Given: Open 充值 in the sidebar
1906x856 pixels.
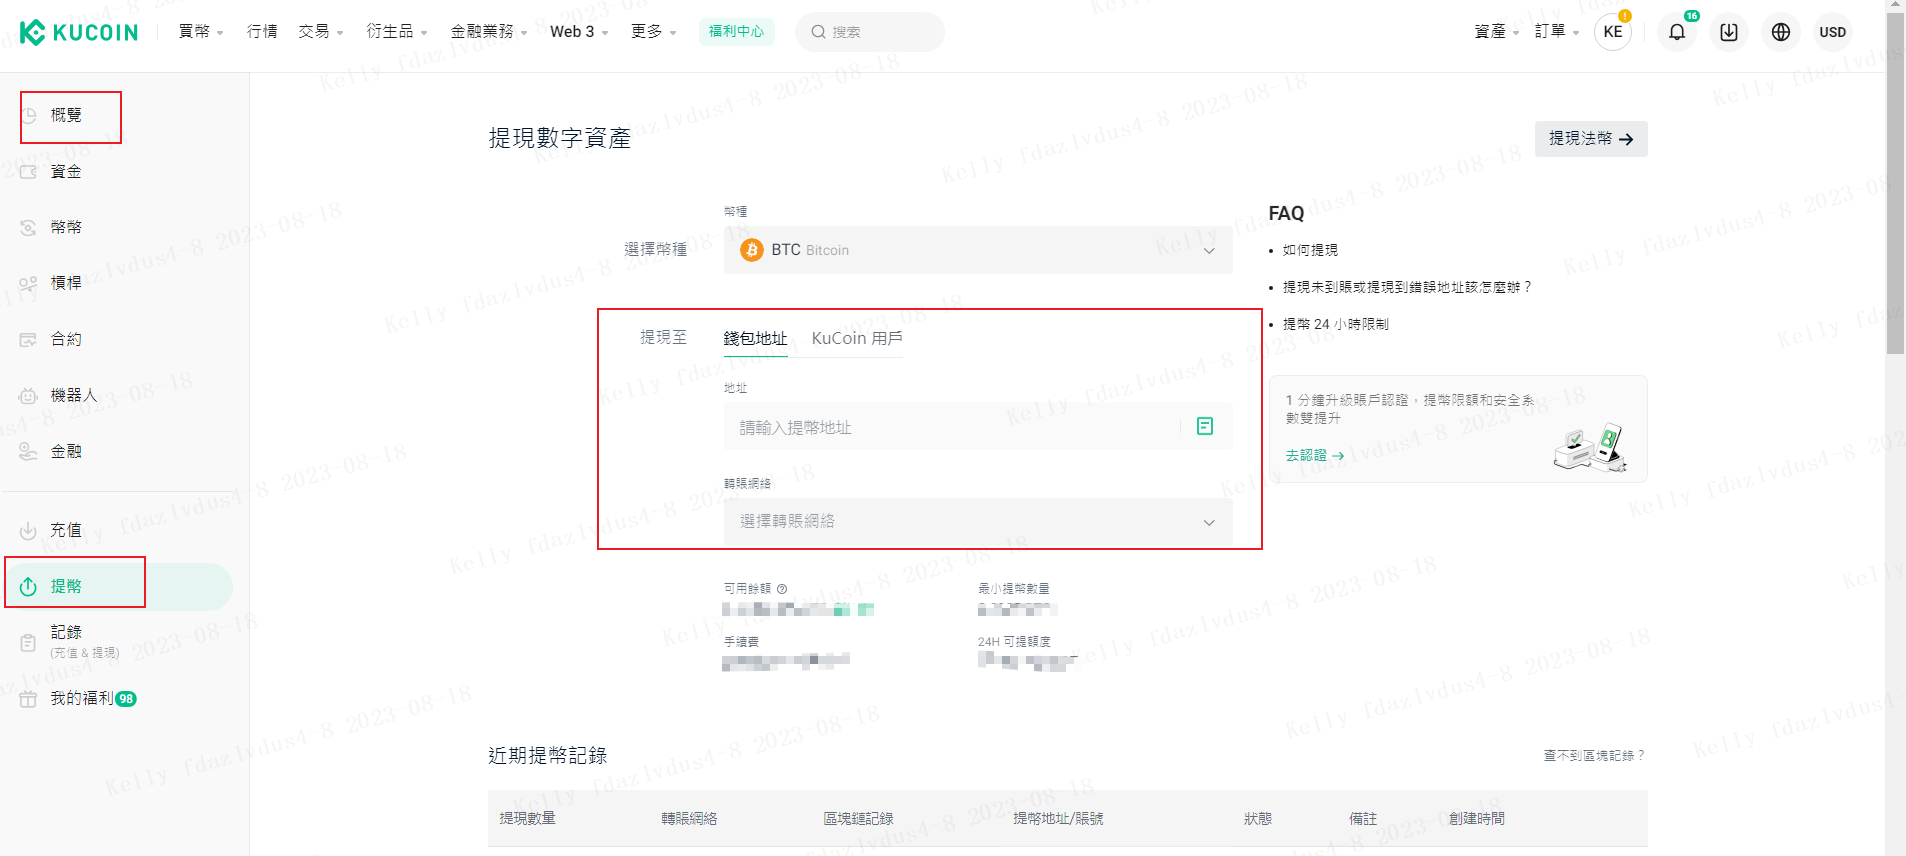Looking at the screenshot, I should click(67, 531).
